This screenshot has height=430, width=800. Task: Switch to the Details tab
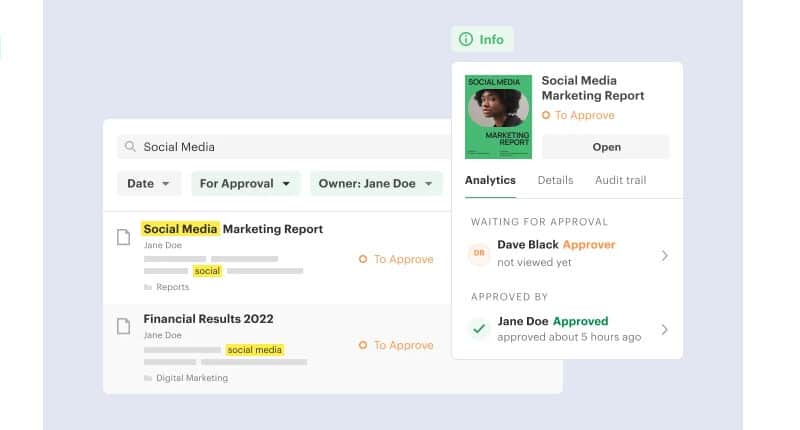pos(555,180)
